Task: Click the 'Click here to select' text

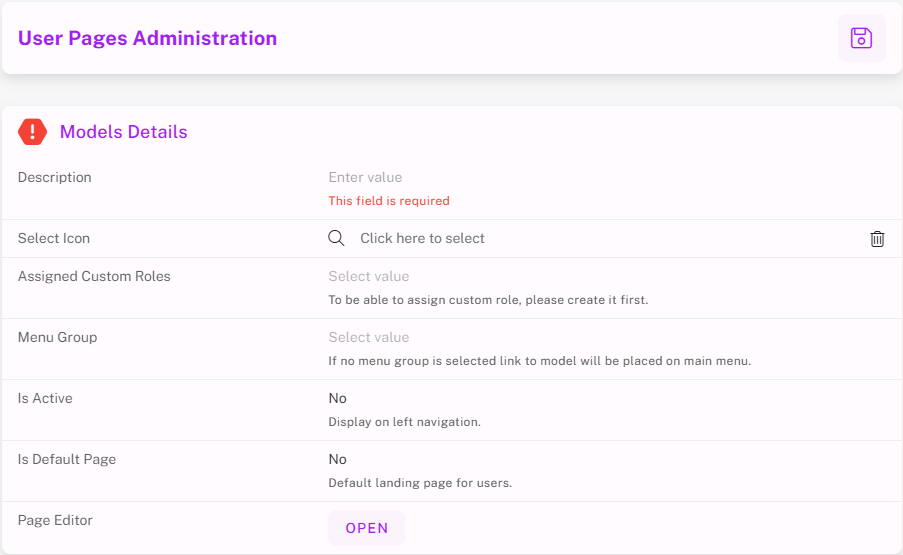Action: [x=422, y=238]
